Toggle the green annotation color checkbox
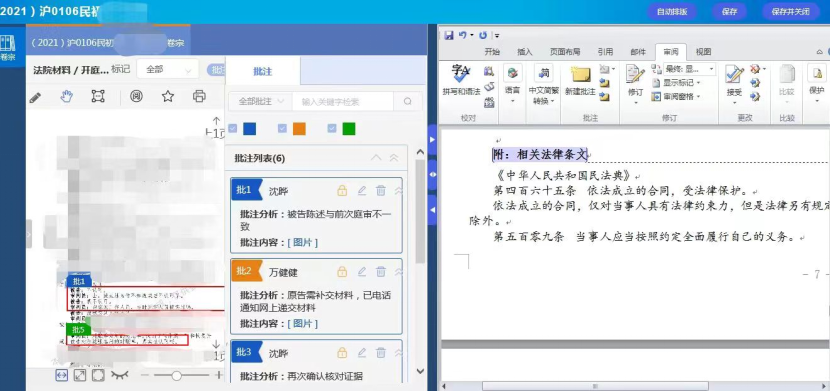This screenshot has height=391, width=830. click(332, 128)
